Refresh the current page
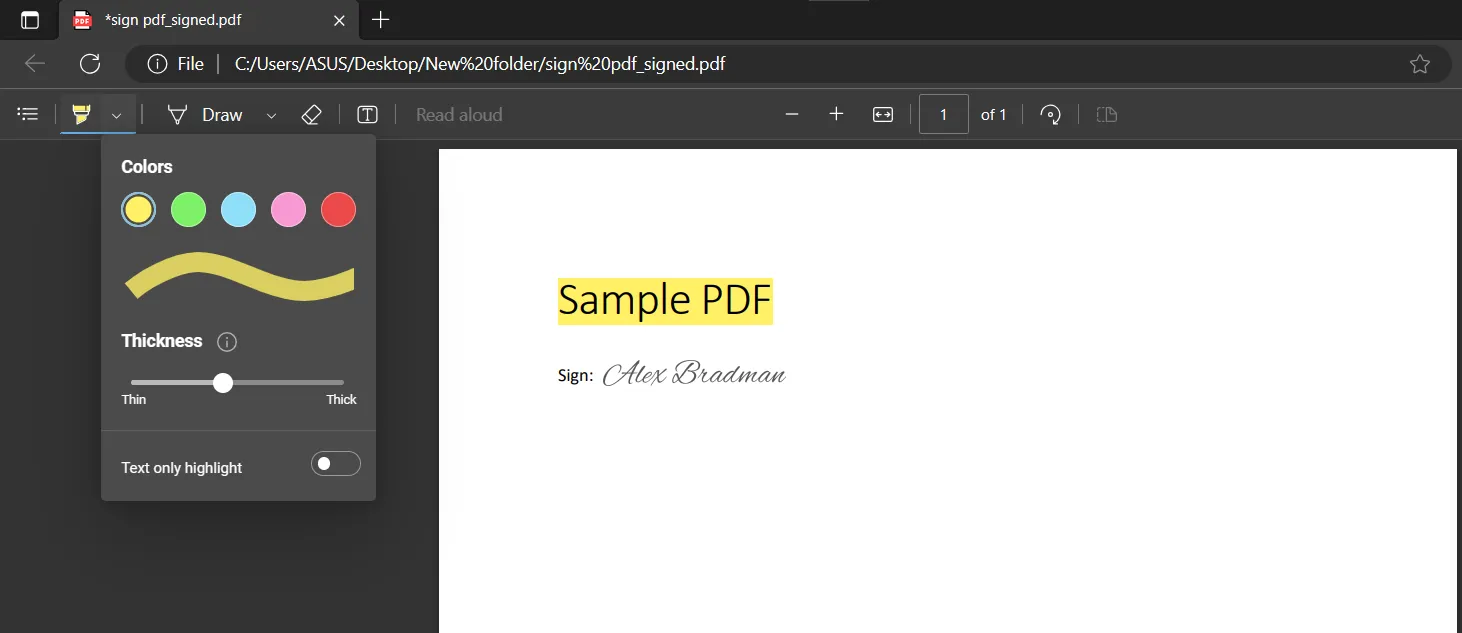The width and height of the screenshot is (1462, 633). [x=90, y=63]
